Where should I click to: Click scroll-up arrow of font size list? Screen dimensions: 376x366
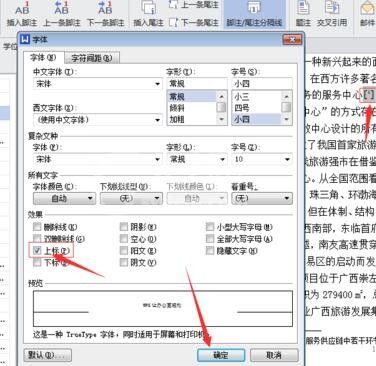[x=286, y=96]
